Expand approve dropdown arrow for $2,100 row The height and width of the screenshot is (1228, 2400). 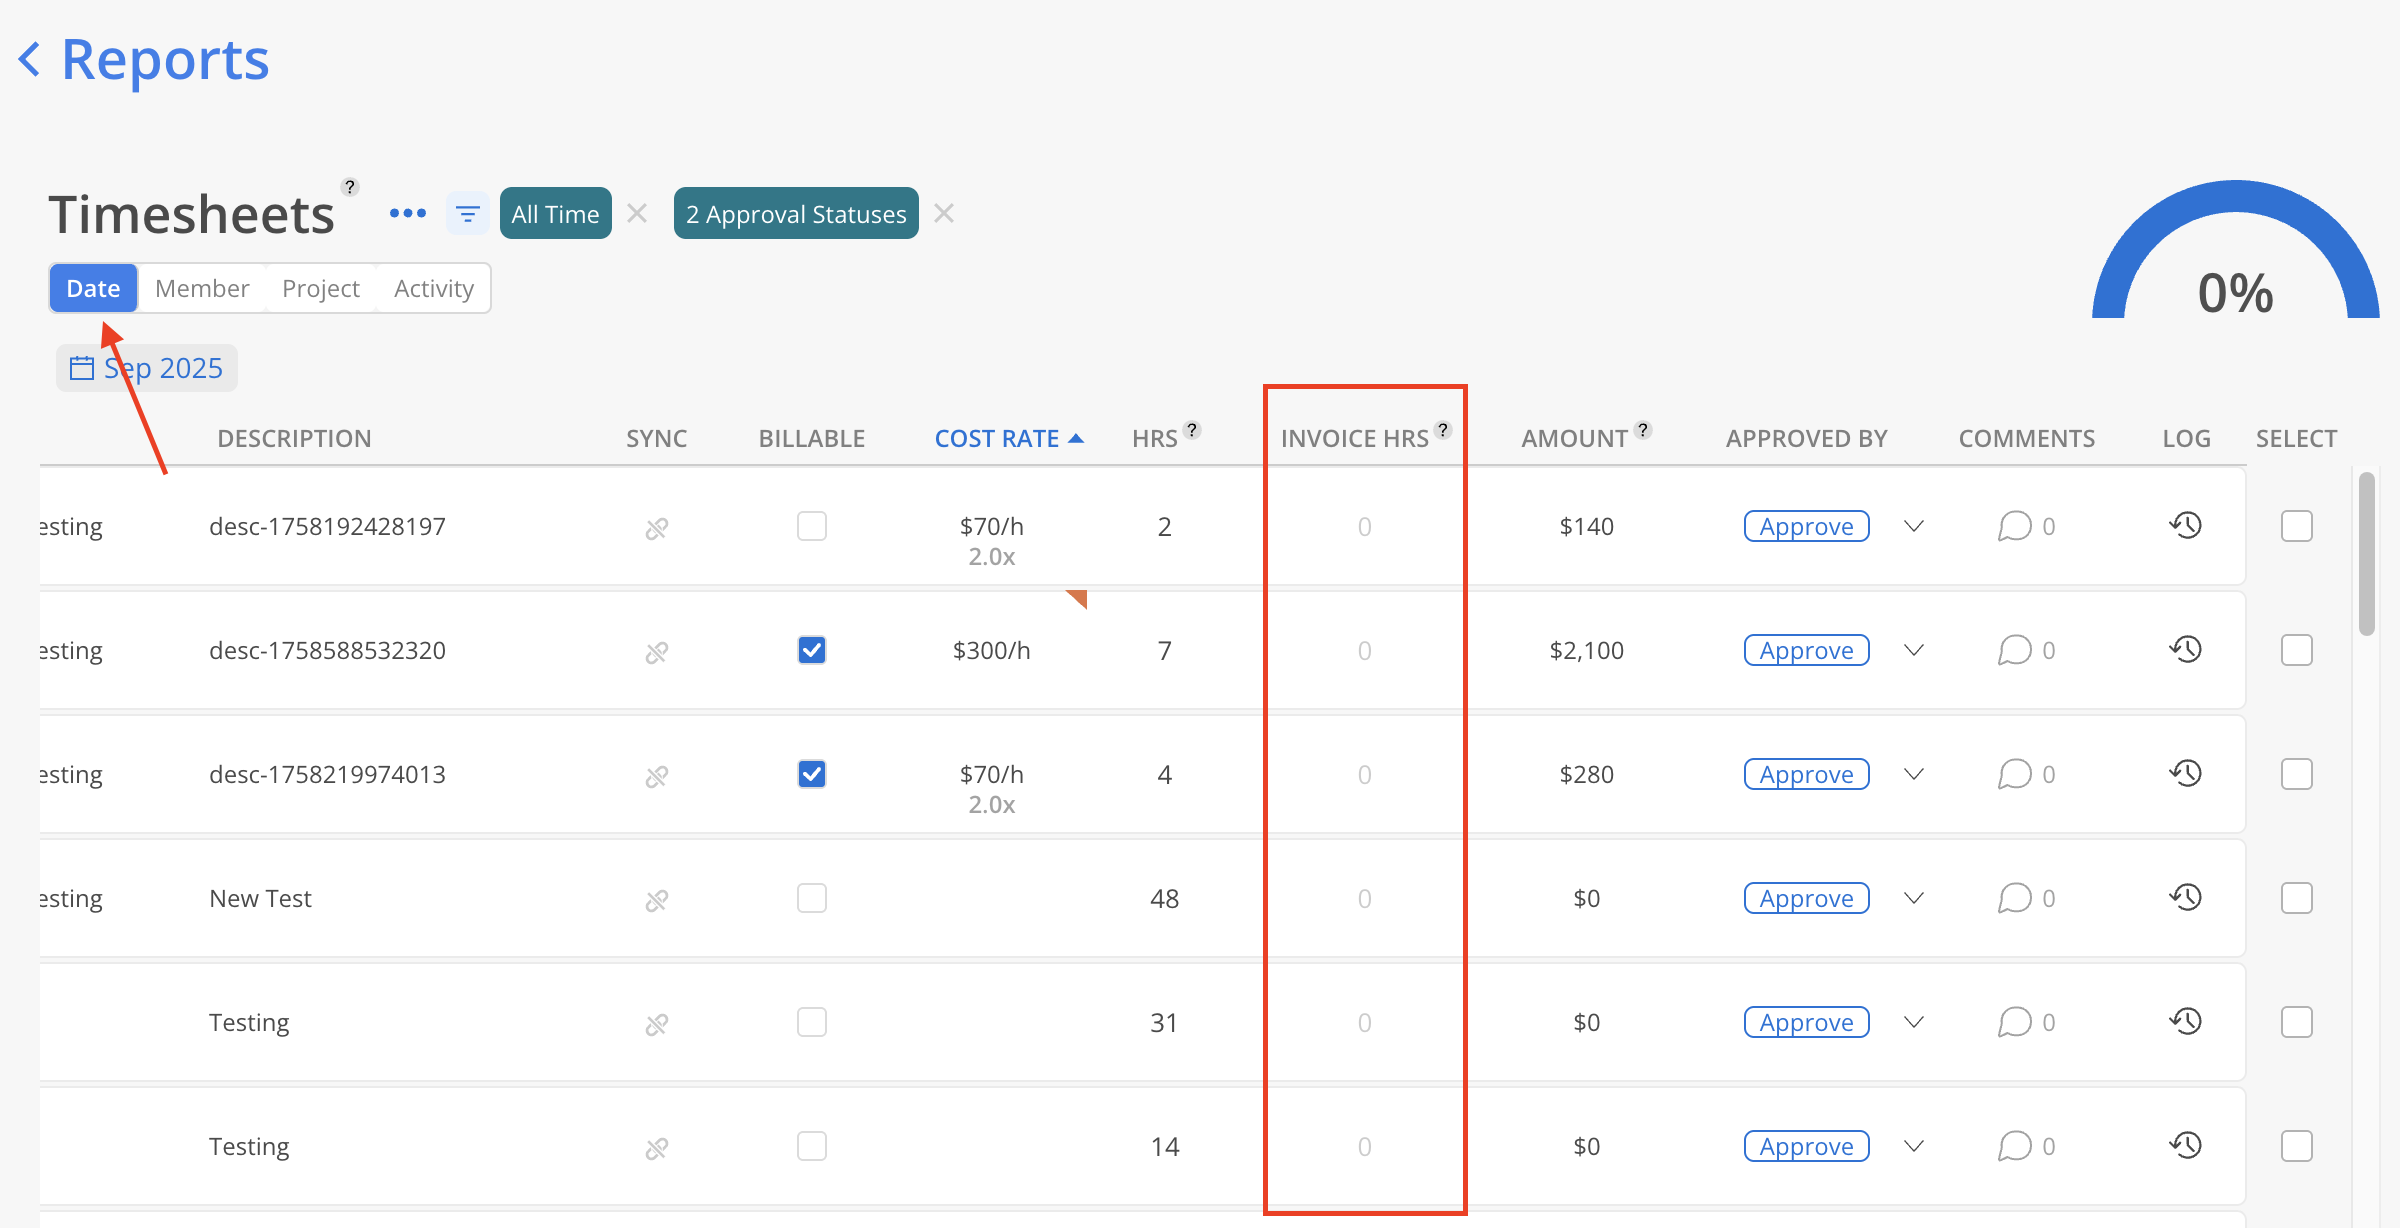point(1913,650)
